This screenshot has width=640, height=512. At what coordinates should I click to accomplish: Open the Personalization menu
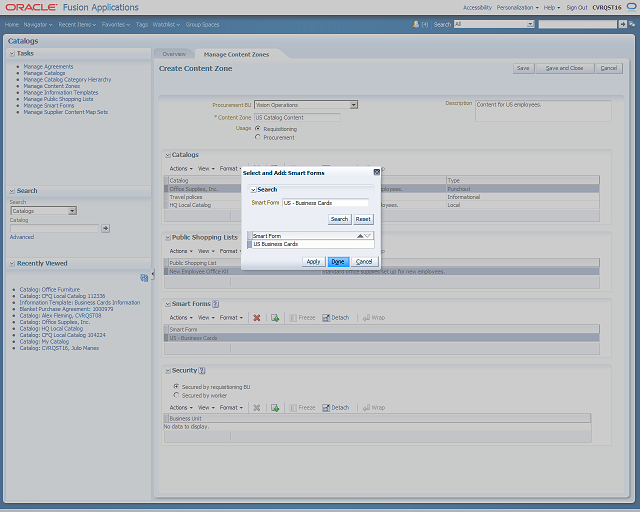517,7
